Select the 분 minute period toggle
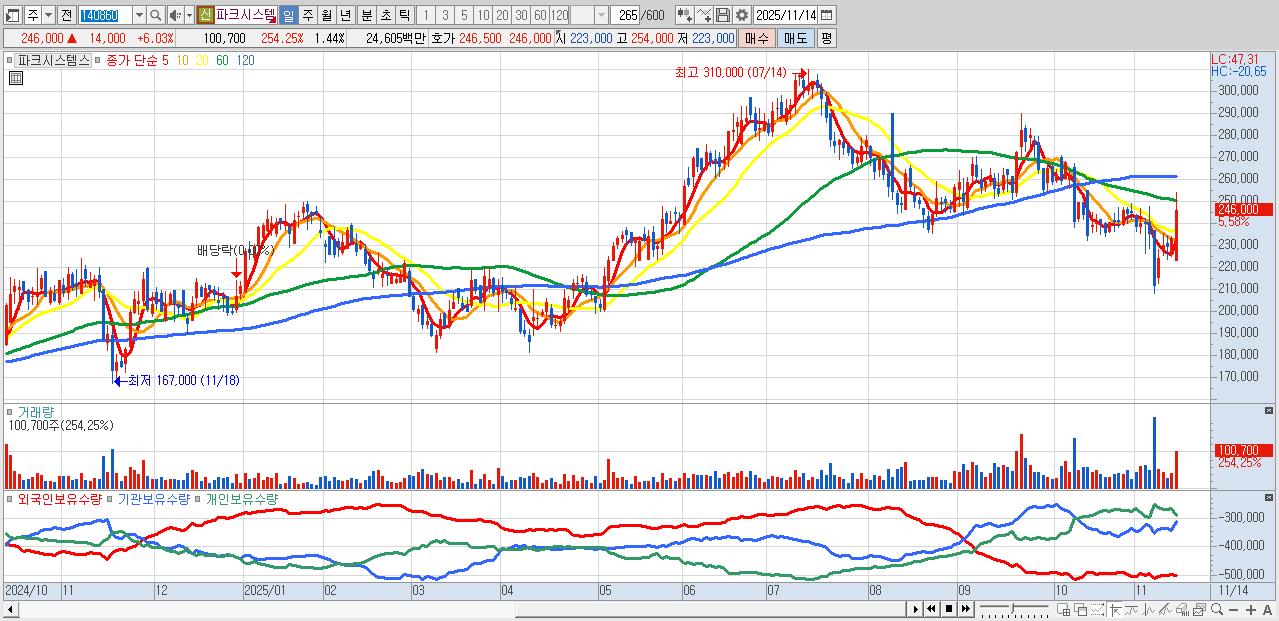1279x621 pixels. click(367, 15)
